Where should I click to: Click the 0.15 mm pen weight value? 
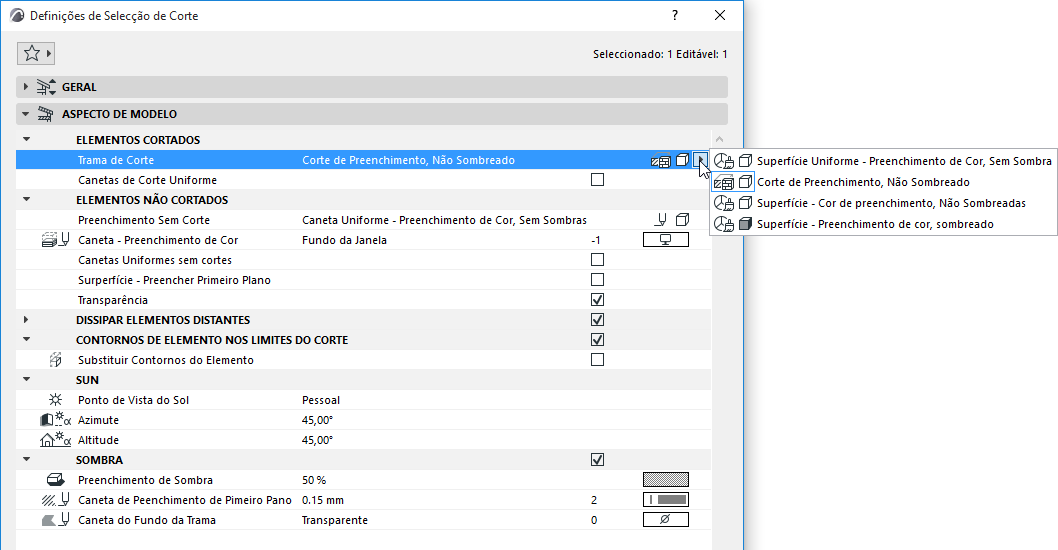[x=323, y=500]
